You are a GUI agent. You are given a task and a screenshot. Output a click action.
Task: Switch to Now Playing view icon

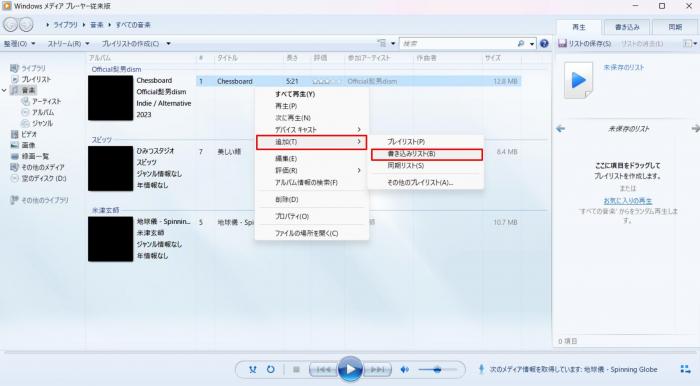pos(685,369)
